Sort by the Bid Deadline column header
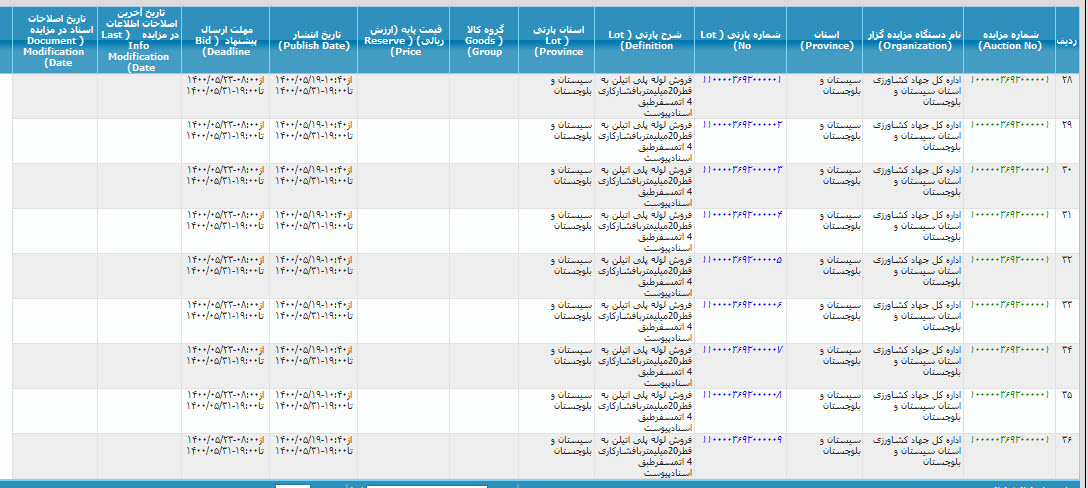1088x488 pixels. (225, 40)
